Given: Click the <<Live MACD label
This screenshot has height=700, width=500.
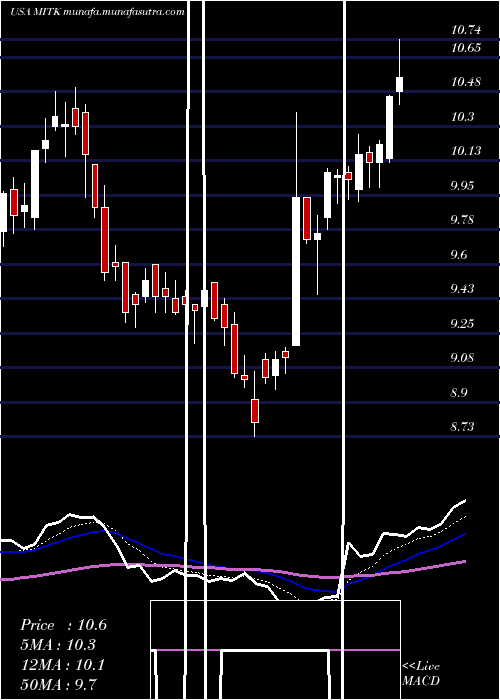Looking at the screenshot, I should 421,674.
